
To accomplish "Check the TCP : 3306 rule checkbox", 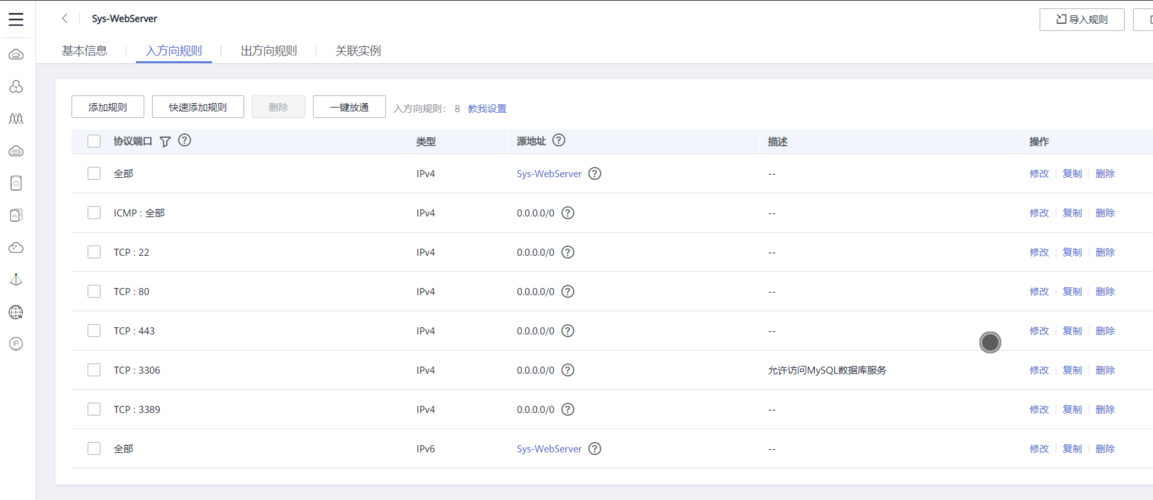I will [x=94, y=370].
